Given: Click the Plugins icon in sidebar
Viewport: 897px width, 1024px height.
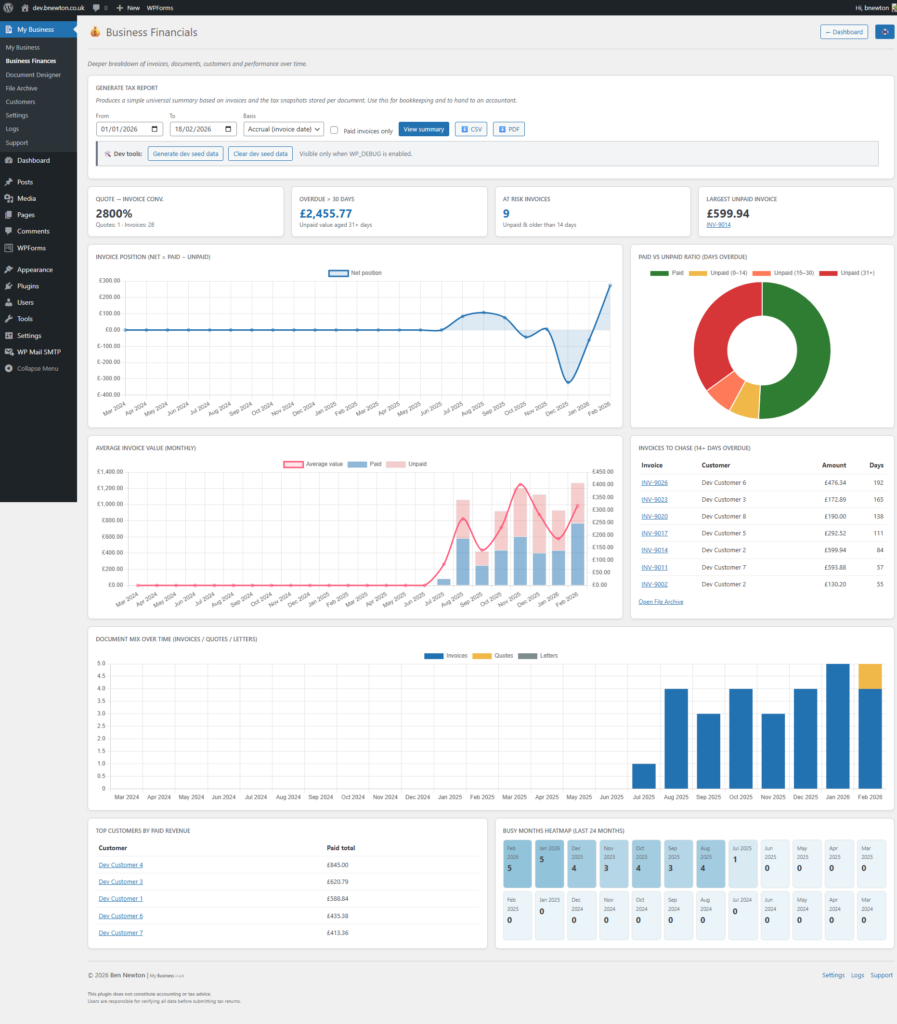Looking at the screenshot, I should tap(8, 286).
